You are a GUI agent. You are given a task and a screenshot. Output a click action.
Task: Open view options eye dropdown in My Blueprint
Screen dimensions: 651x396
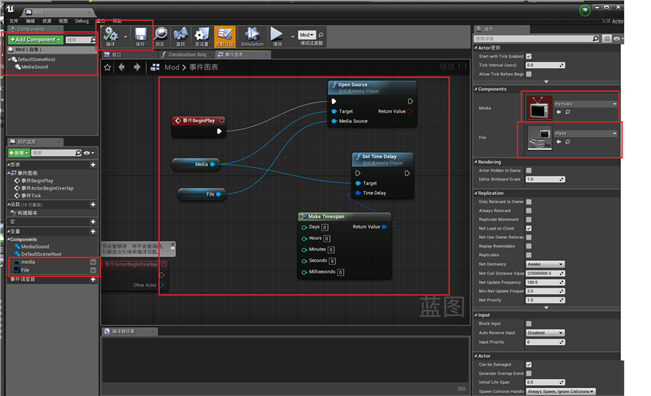click(89, 153)
